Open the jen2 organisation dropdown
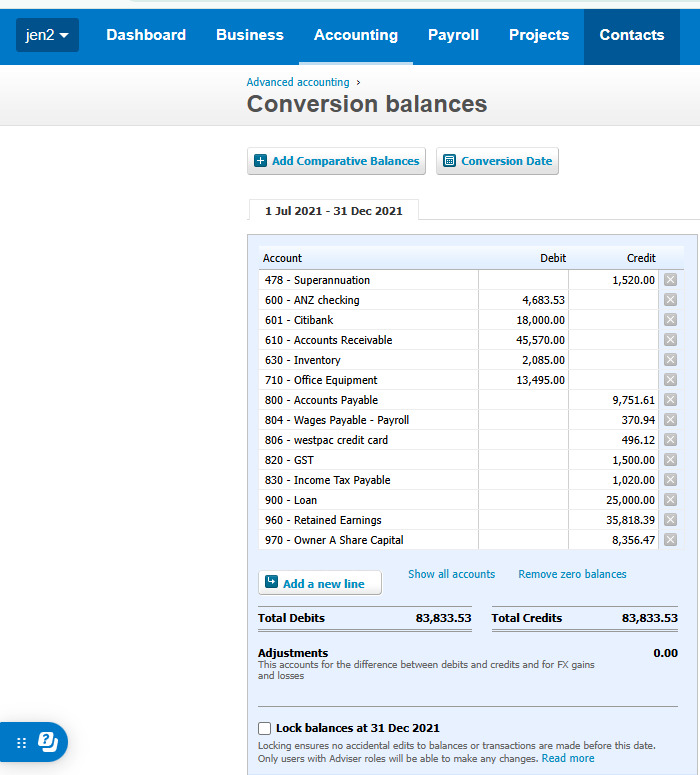The width and height of the screenshot is (700, 775). click(x=47, y=35)
